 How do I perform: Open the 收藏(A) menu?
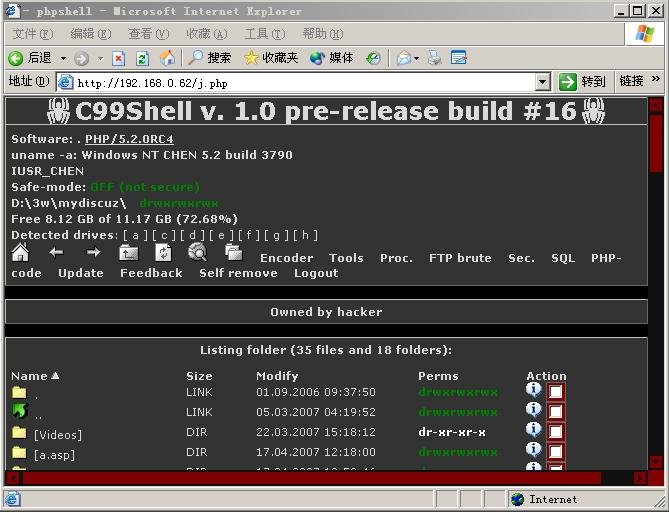point(207,34)
